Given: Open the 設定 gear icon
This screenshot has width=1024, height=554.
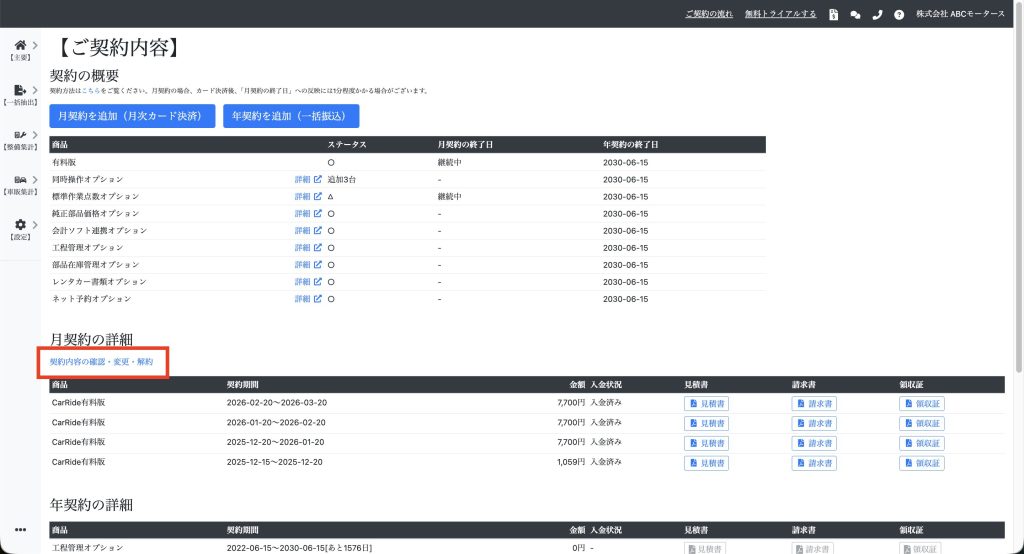Looking at the screenshot, I should pos(20,225).
